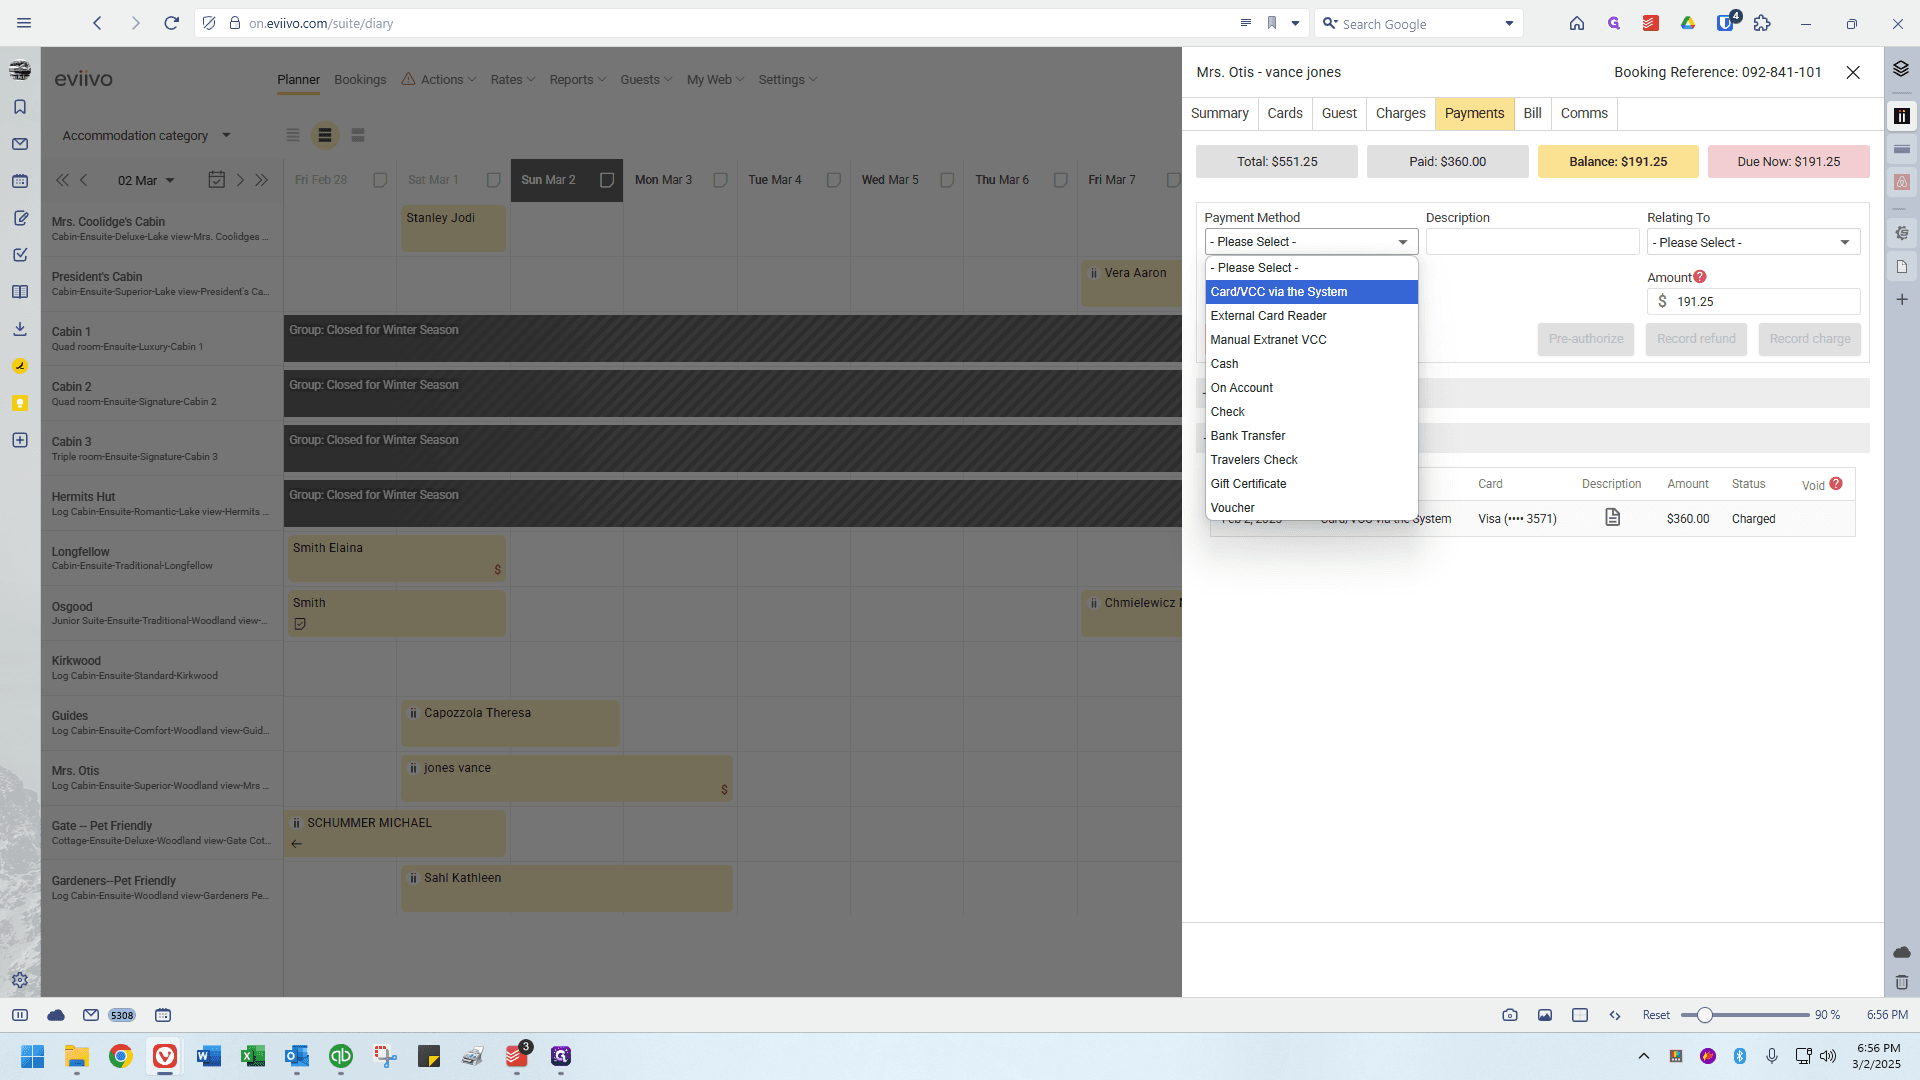Open the book/reading icon in left sidebar
Viewport: 1920px width, 1080px height.
(20, 292)
